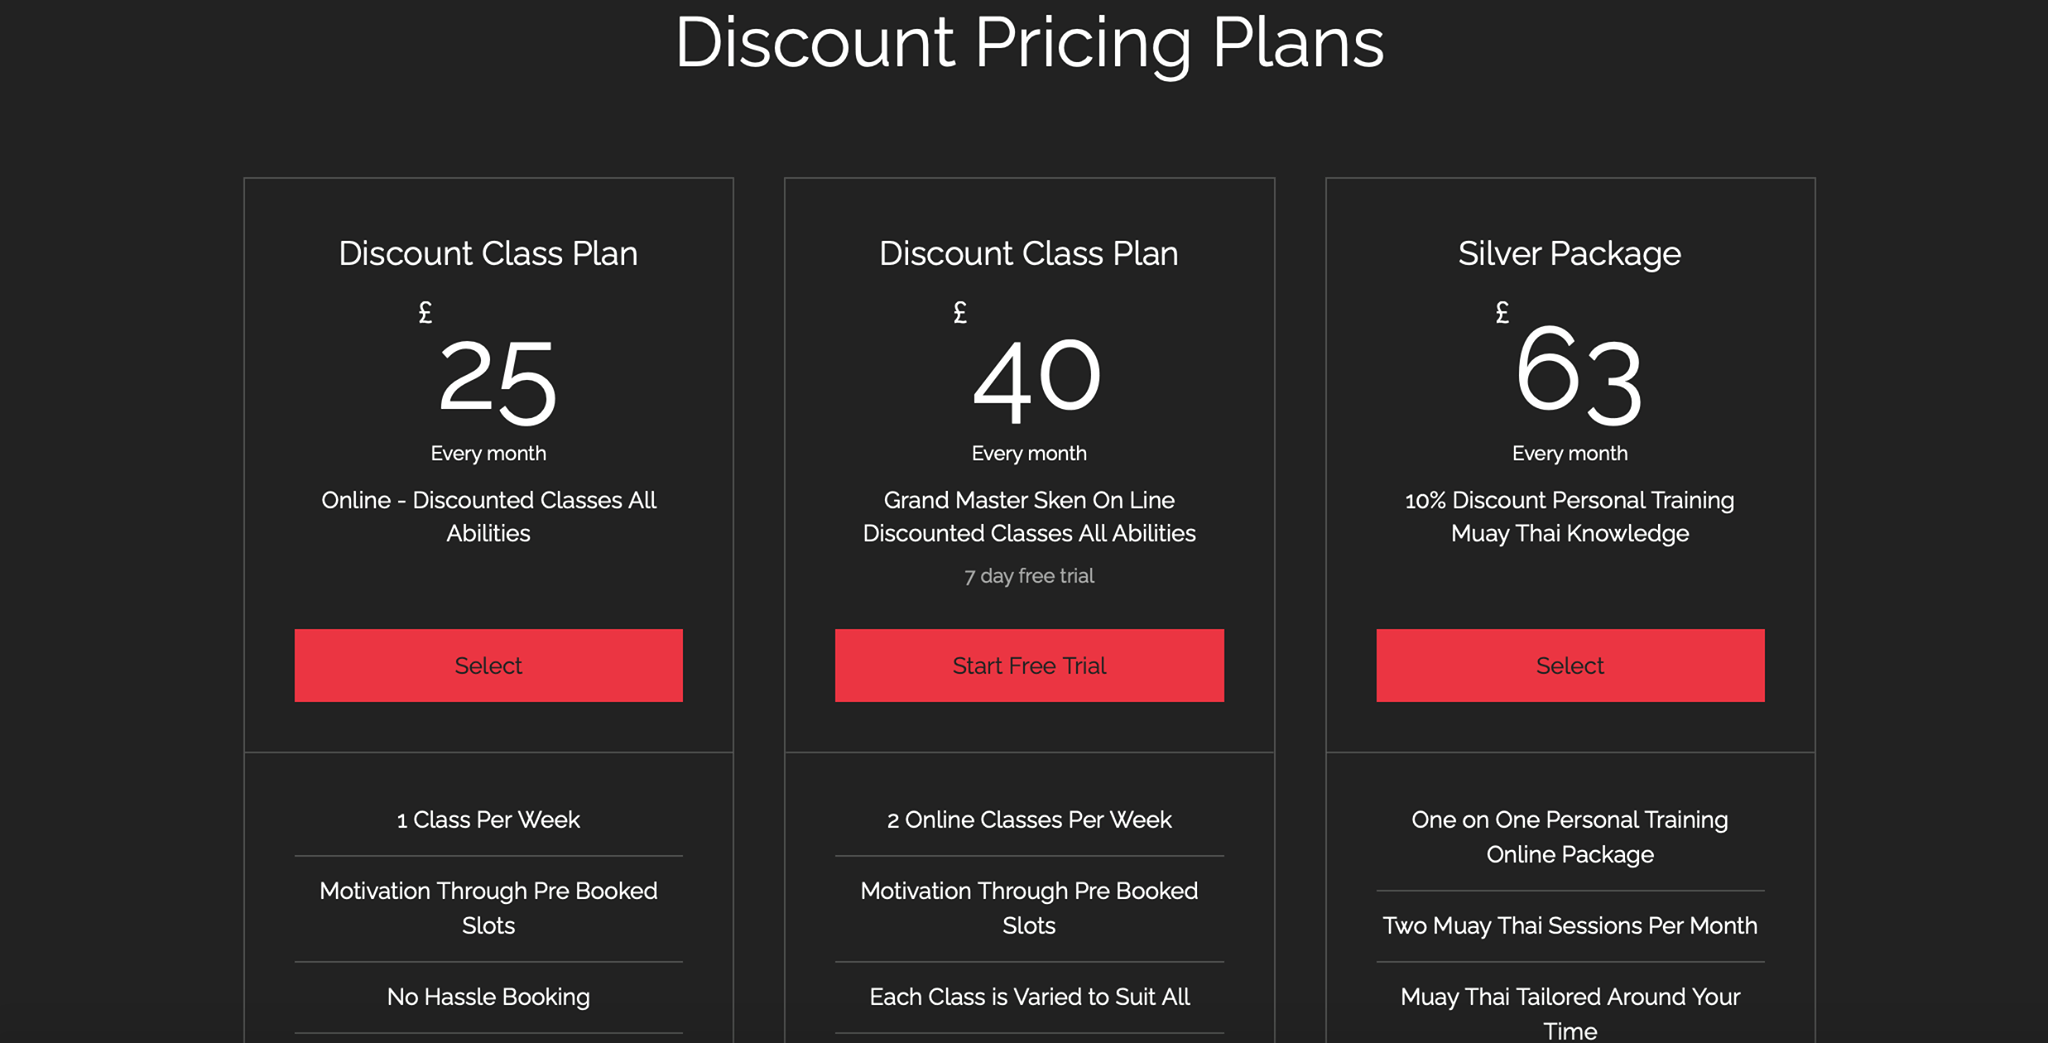The height and width of the screenshot is (1043, 2048).
Task: Click Online - Discounted Classes All Abilities text
Action: 488,517
